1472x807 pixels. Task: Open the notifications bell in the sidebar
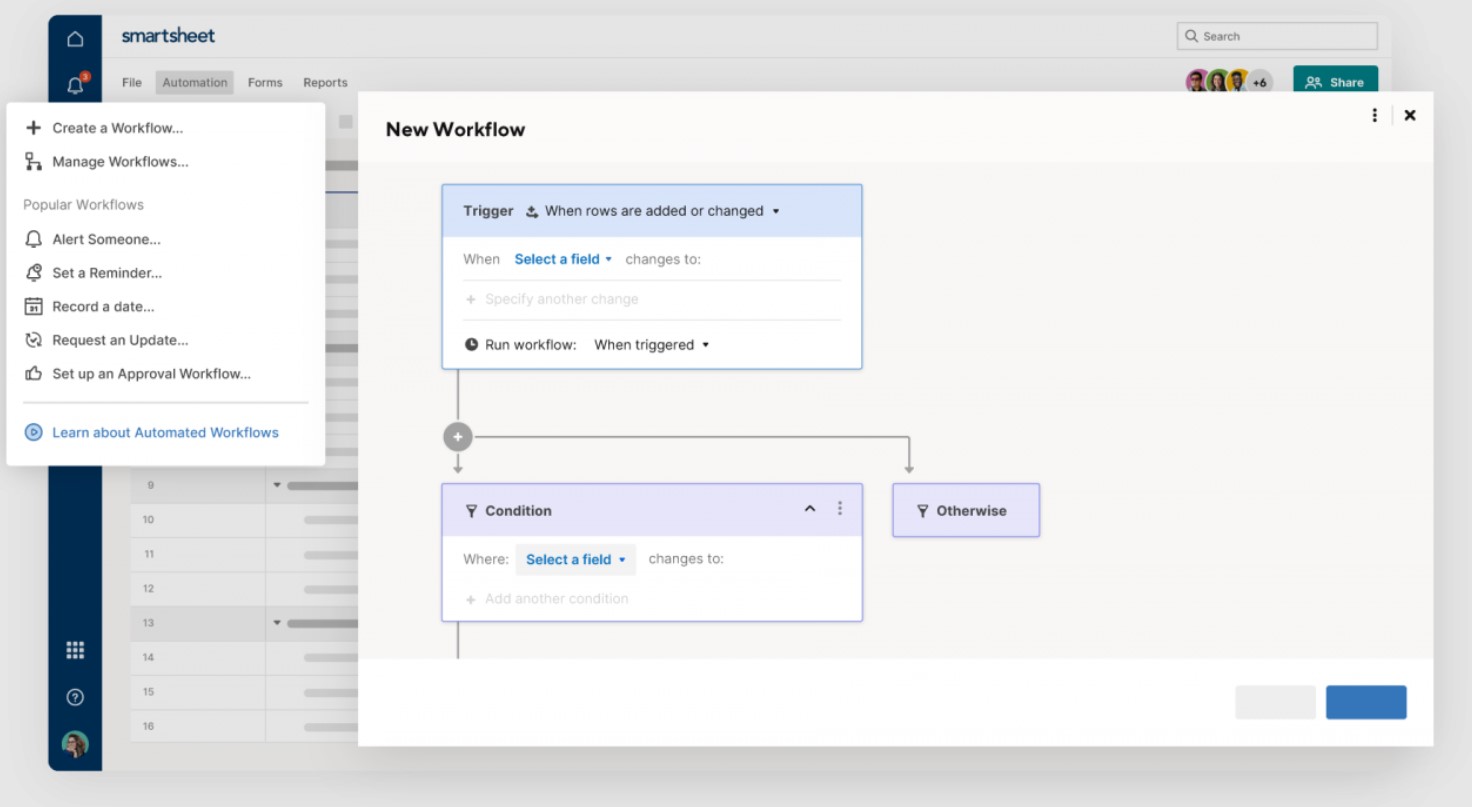[75, 85]
